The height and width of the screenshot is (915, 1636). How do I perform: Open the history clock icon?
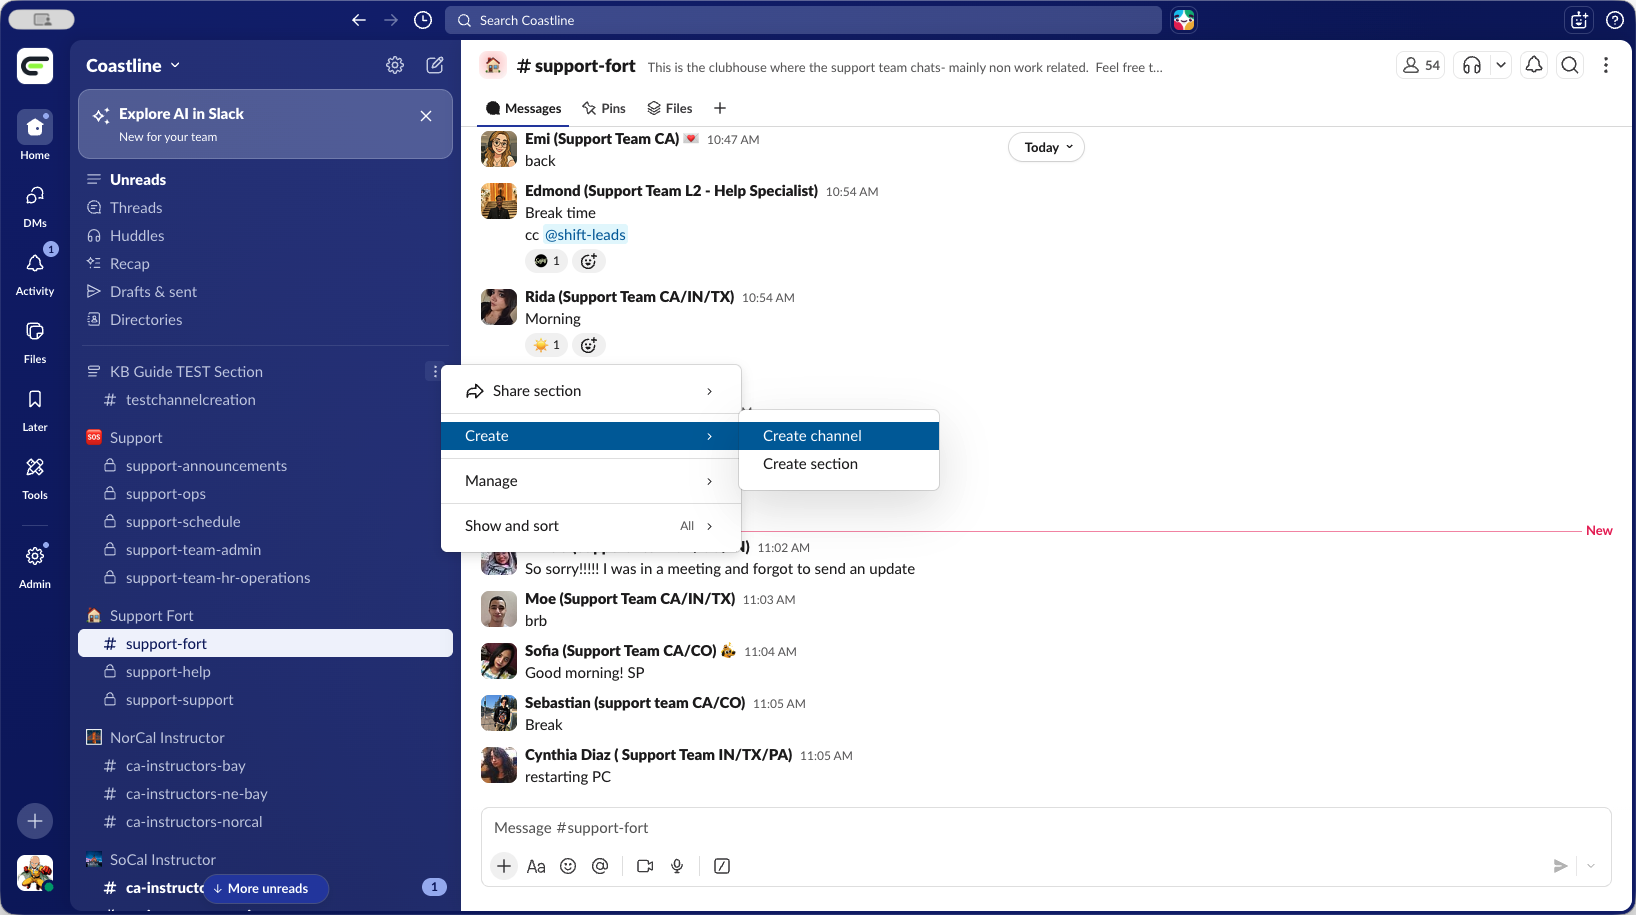(423, 20)
